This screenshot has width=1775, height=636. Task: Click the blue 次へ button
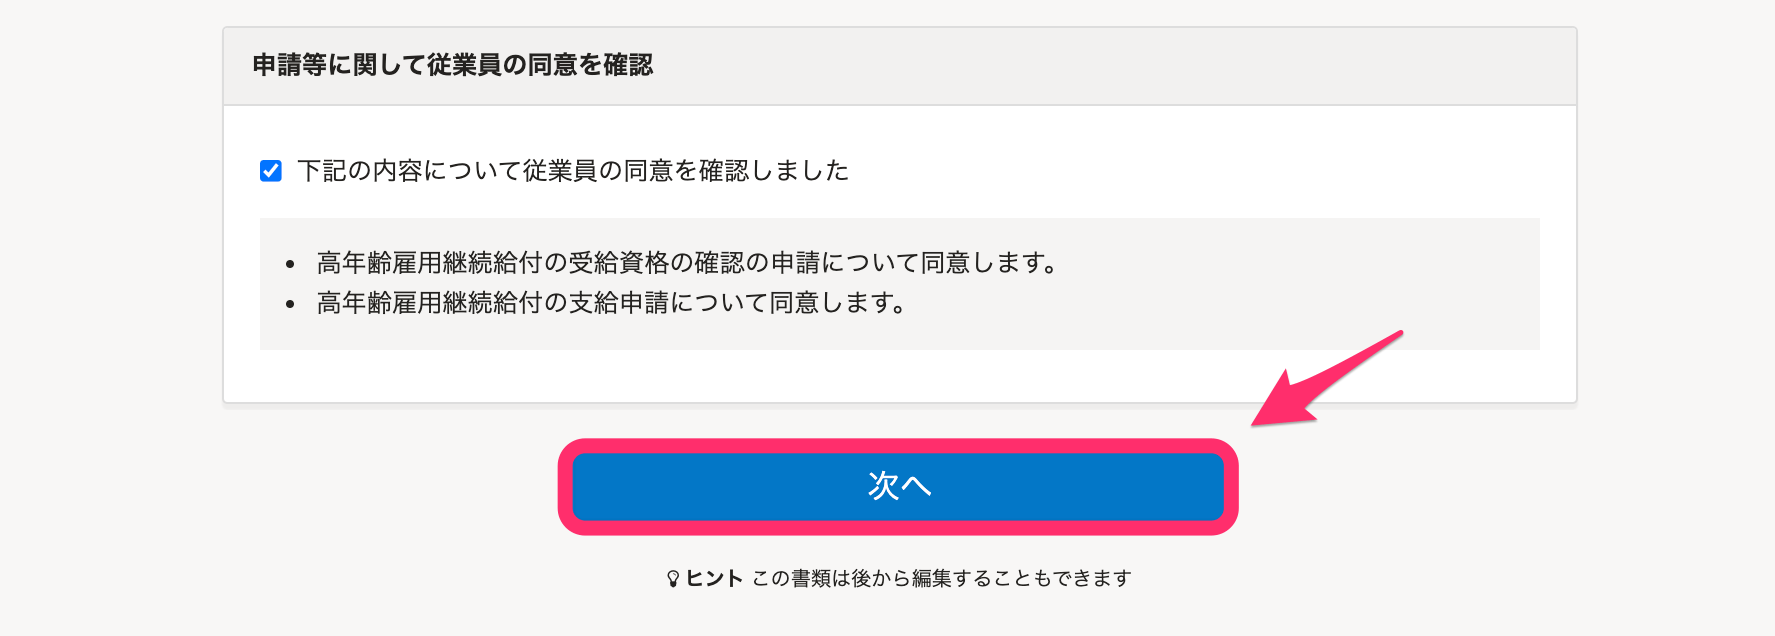(898, 487)
